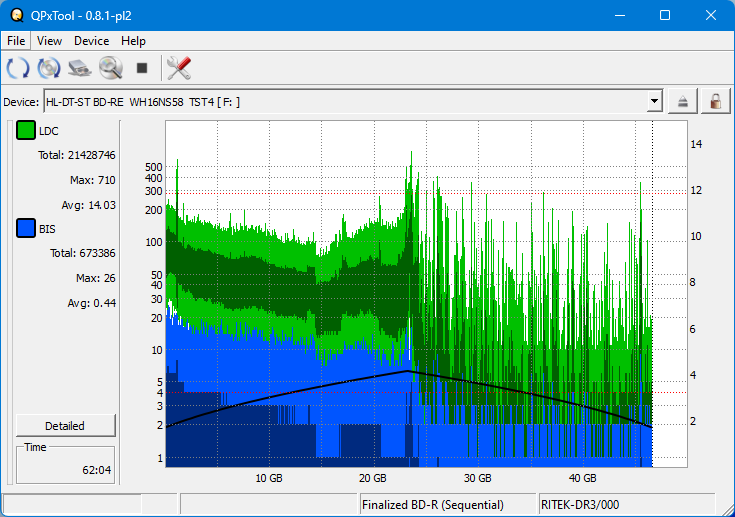This screenshot has height=517, width=735.
Task: Click the load media info disc icon
Action: [49, 68]
